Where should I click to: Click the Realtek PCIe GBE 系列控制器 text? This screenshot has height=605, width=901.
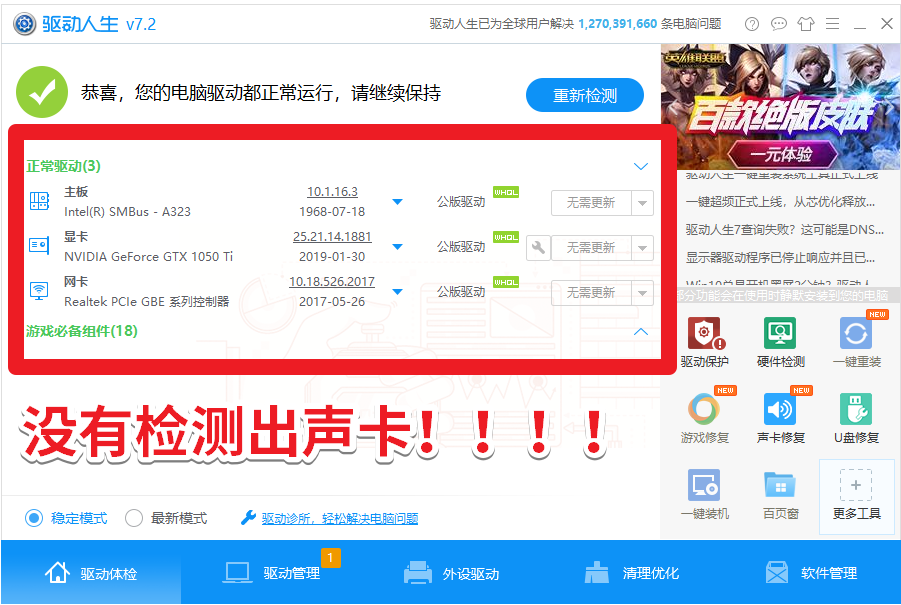point(147,302)
